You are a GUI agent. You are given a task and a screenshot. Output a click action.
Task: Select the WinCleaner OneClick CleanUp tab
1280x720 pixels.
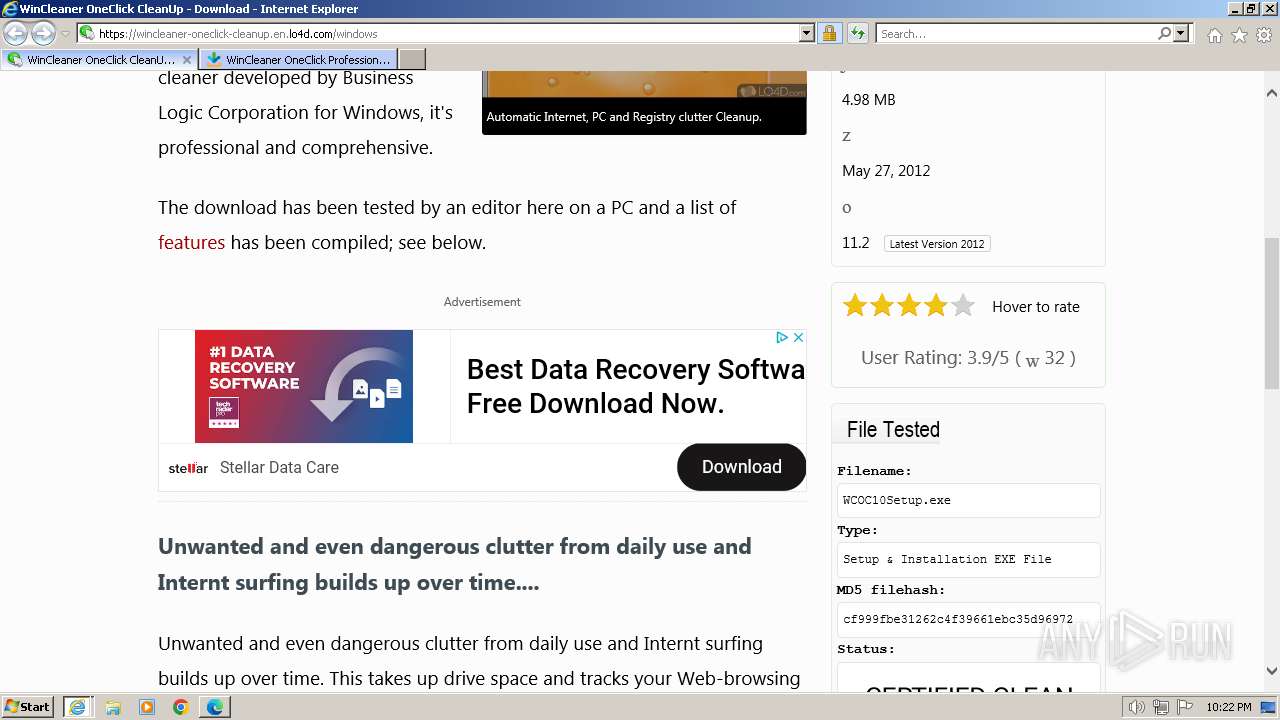pyautogui.click(x=99, y=59)
